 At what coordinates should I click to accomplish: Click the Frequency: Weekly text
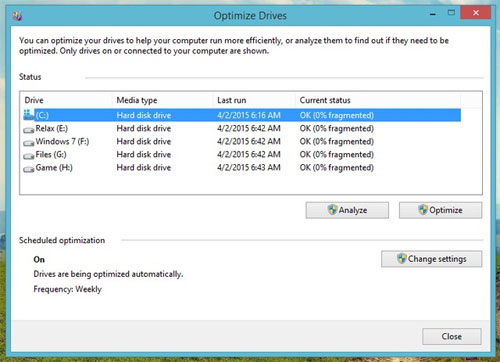point(67,289)
